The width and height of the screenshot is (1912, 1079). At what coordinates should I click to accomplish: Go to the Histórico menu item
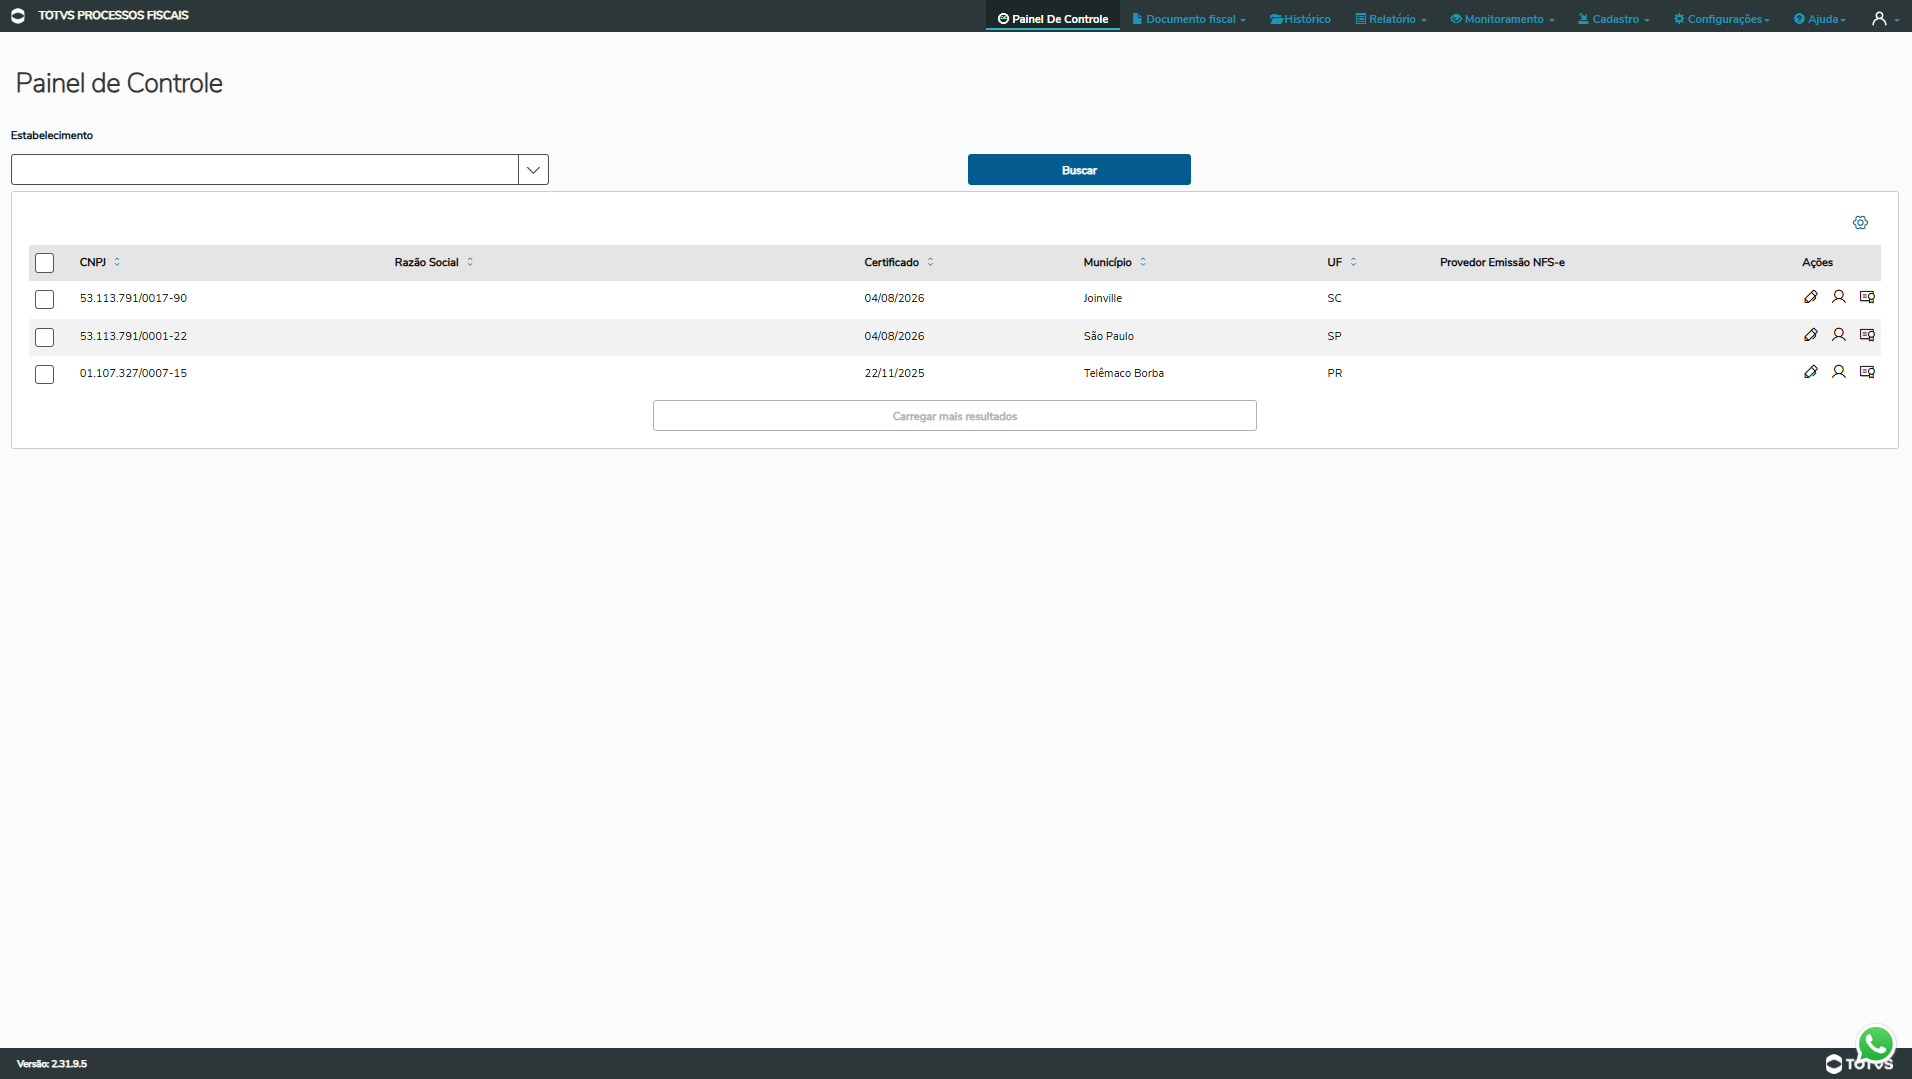1300,19
